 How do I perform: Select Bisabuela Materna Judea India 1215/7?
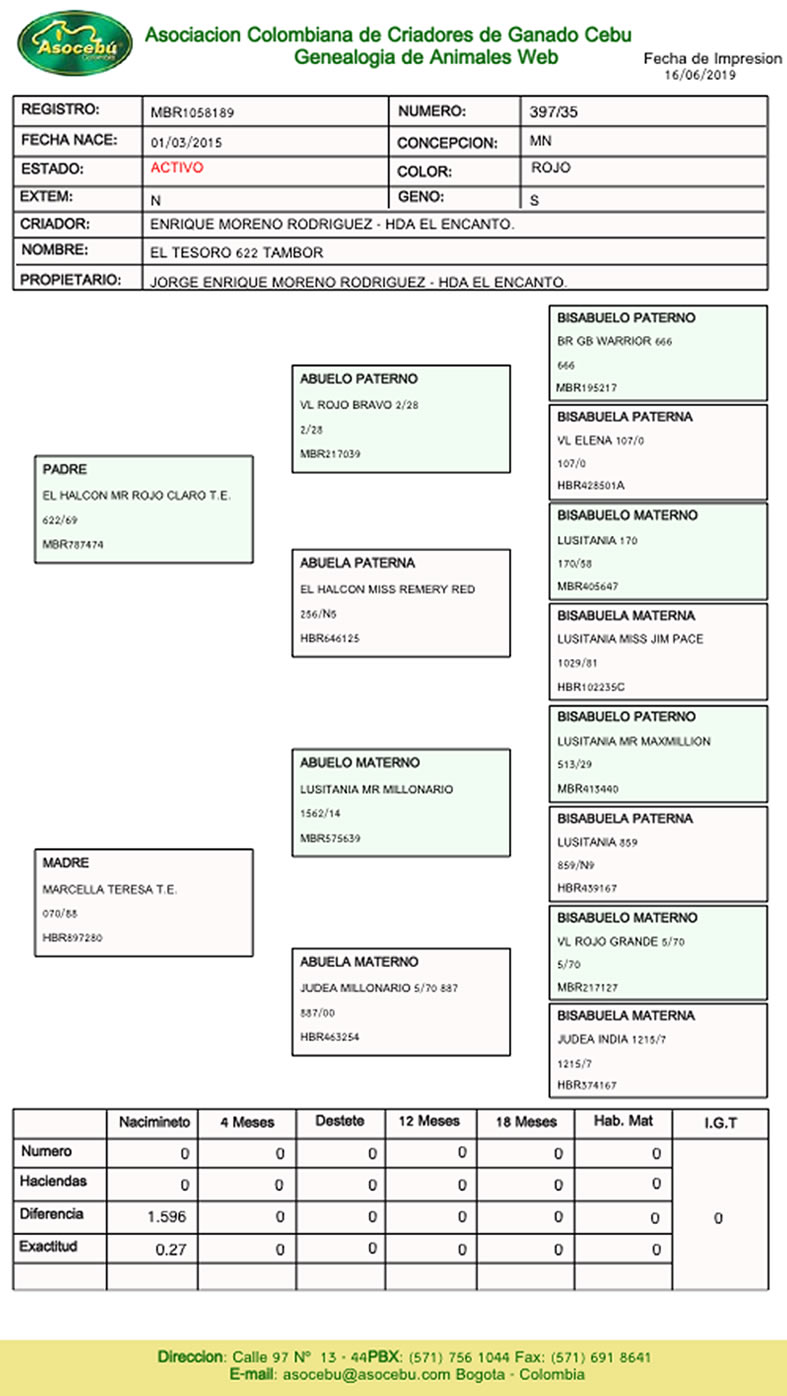[x=658, y=1050]
